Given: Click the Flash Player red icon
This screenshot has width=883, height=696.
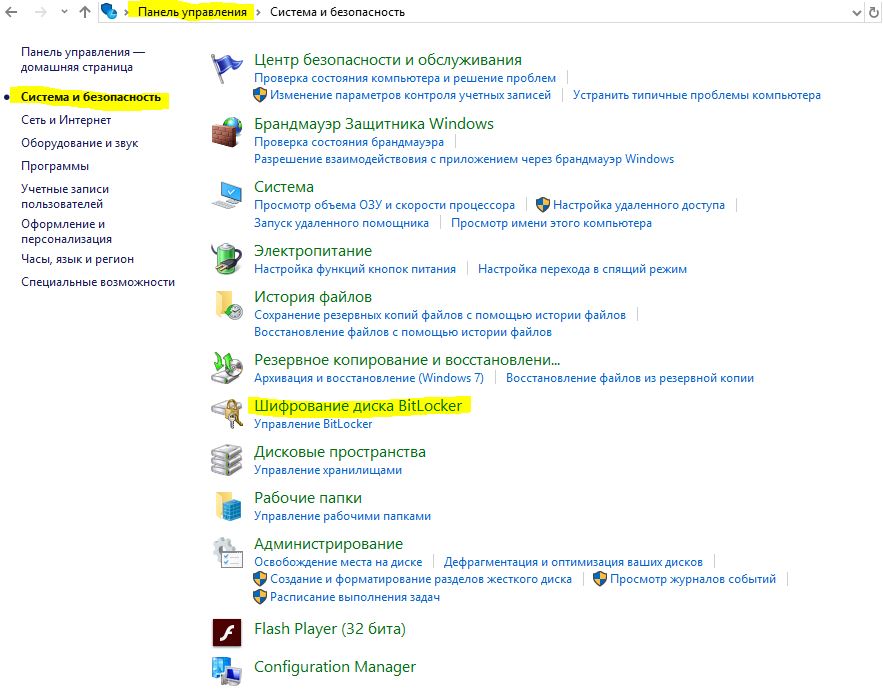Looking at the screenshot, I should coord(226,632).
